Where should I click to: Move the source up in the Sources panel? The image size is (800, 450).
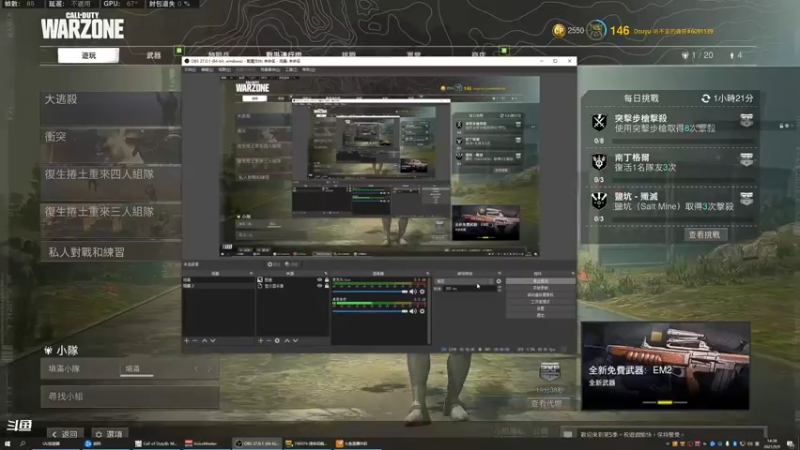(287, 340)
